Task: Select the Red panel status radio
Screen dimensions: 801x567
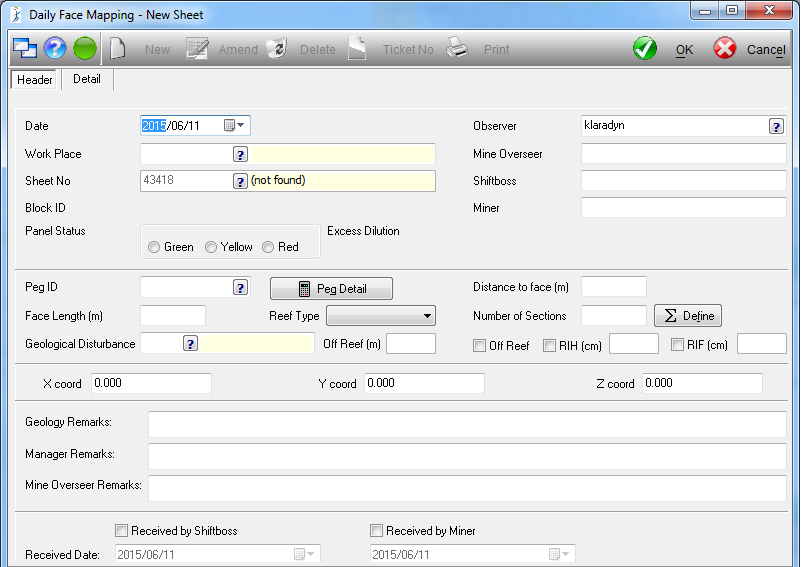Action: tap(268, 247)
